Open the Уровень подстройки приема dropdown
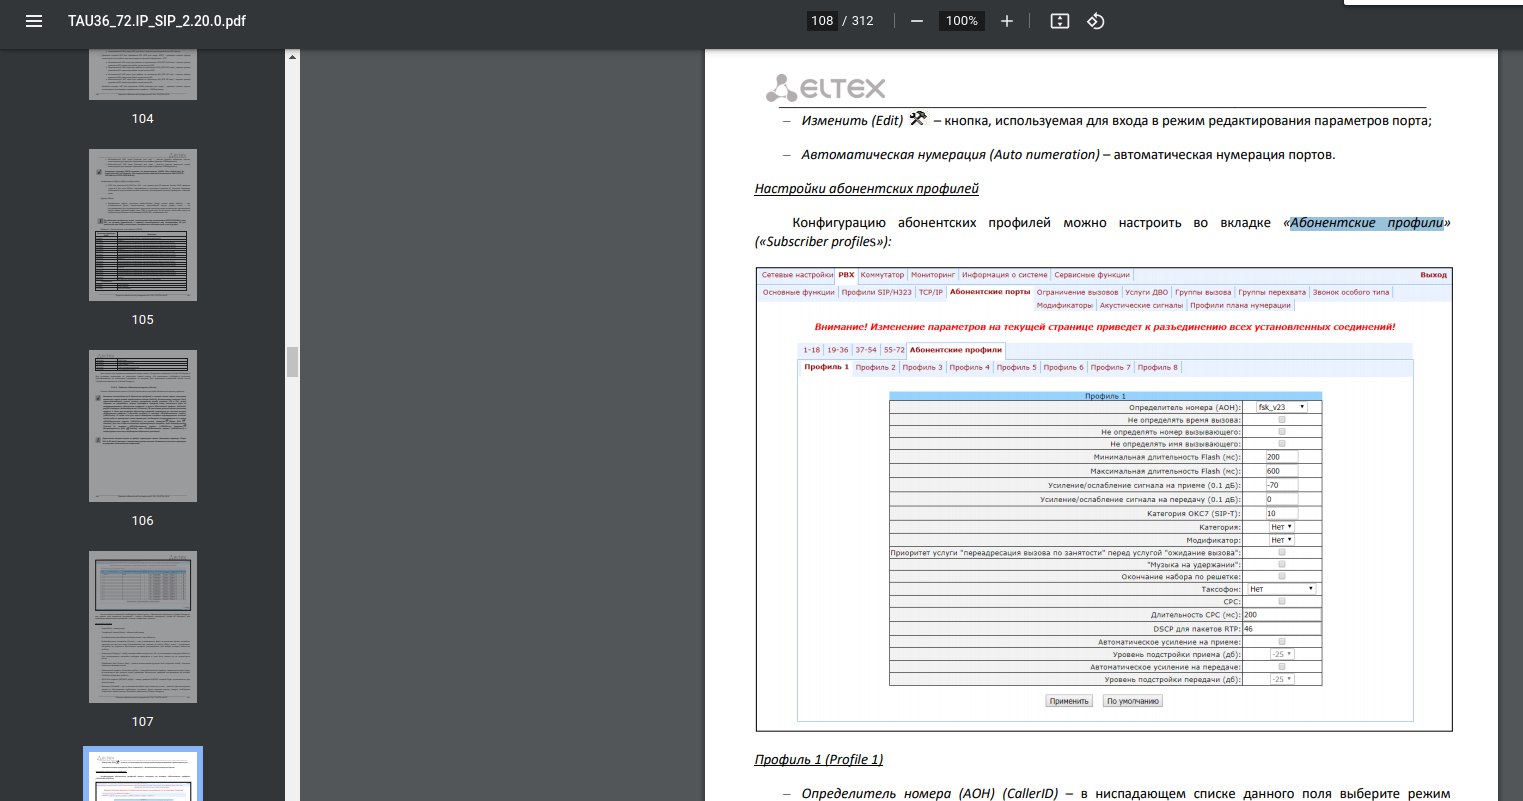Screen dimensions: 1523x801 pos(1281,654)
